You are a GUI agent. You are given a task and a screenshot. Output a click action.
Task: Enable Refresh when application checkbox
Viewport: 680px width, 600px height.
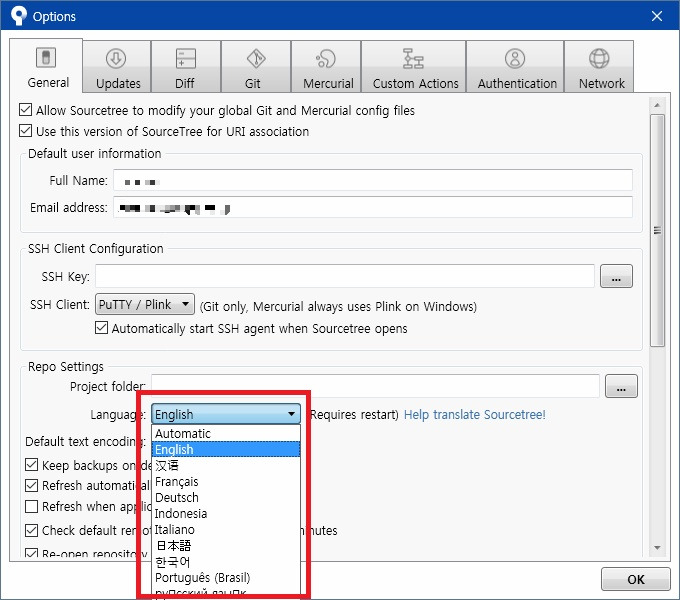tap(31, 506)
